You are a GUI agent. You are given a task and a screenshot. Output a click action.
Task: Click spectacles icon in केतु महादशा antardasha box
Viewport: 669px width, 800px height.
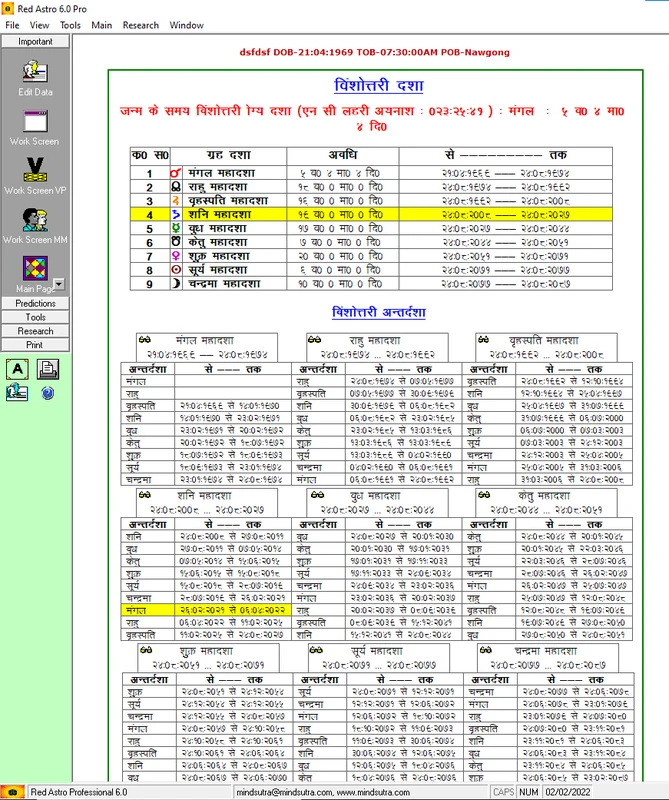point(484,494)
